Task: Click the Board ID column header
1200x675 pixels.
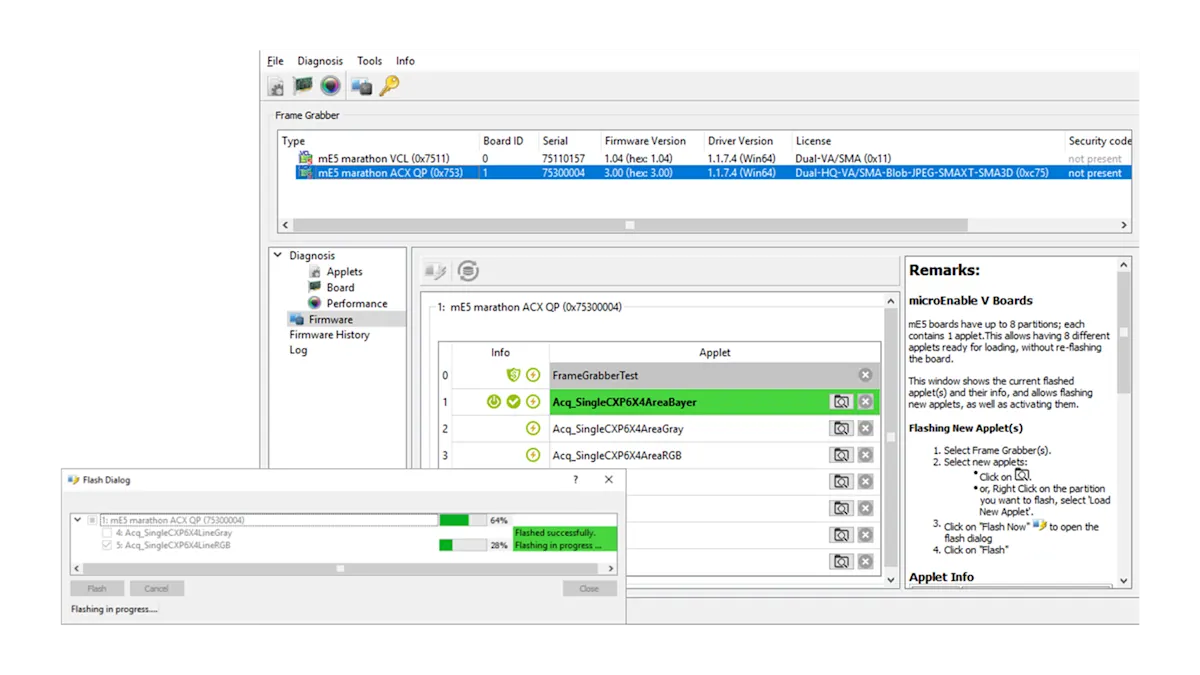Action: [503, 141]
